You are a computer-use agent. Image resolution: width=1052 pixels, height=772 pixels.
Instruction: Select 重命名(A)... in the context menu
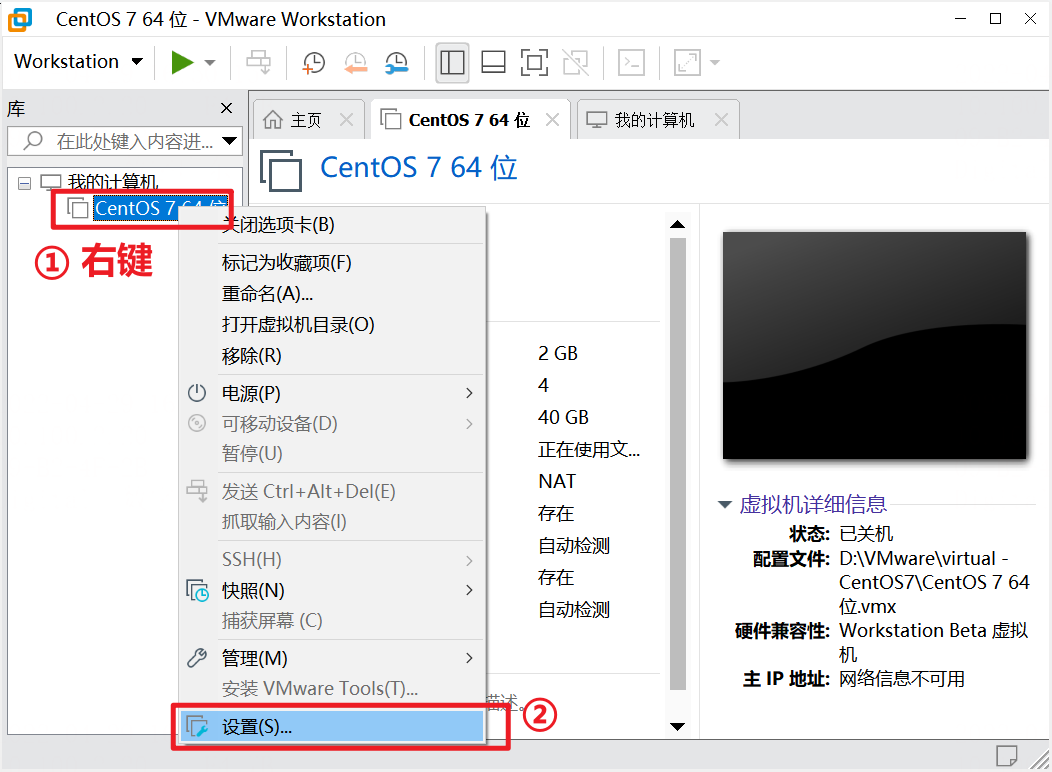(x=331, y=293)
